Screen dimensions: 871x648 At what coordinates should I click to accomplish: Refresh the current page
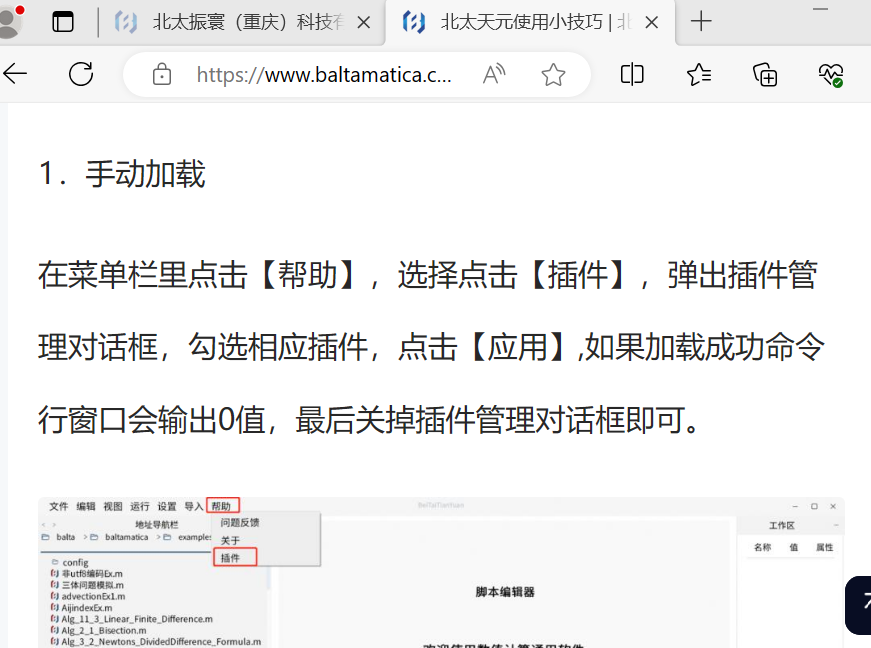click(80, 74)
